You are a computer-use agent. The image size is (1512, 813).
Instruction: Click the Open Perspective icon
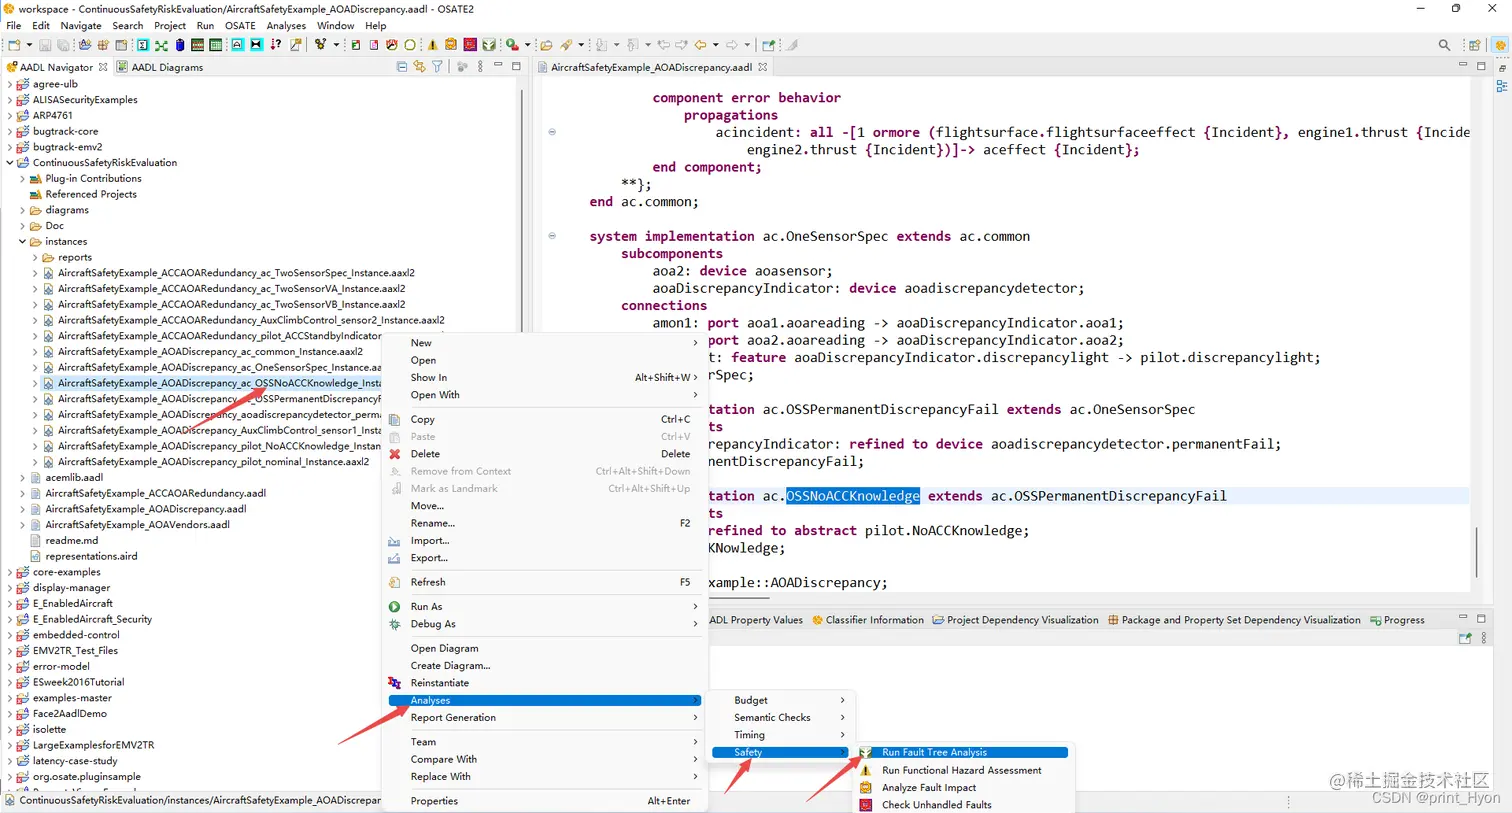[1474, 45]
